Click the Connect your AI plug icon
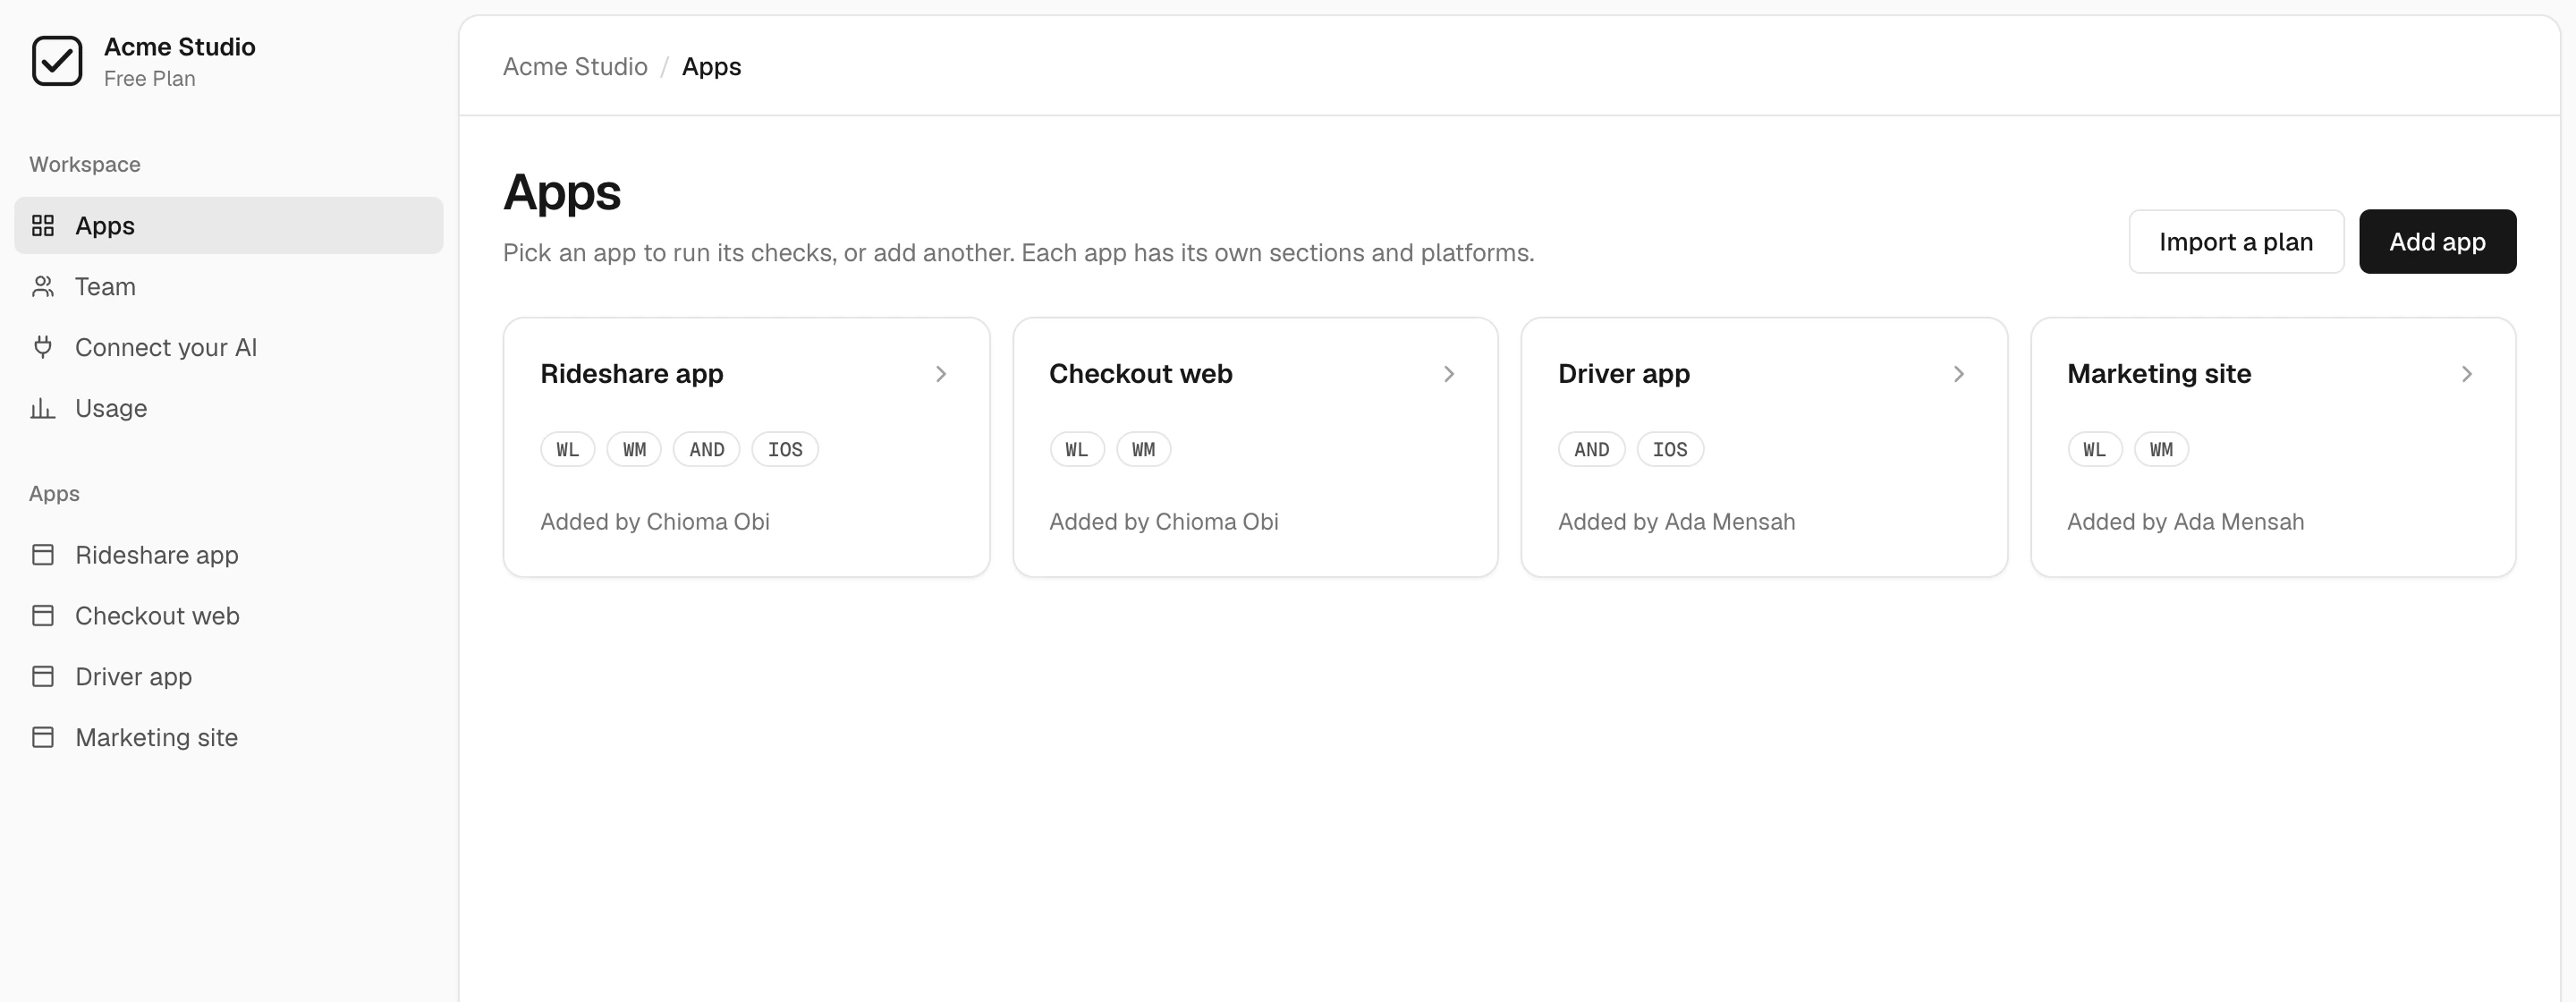This screenshot has width=2576, height=1002. click(x=43, y=348)
